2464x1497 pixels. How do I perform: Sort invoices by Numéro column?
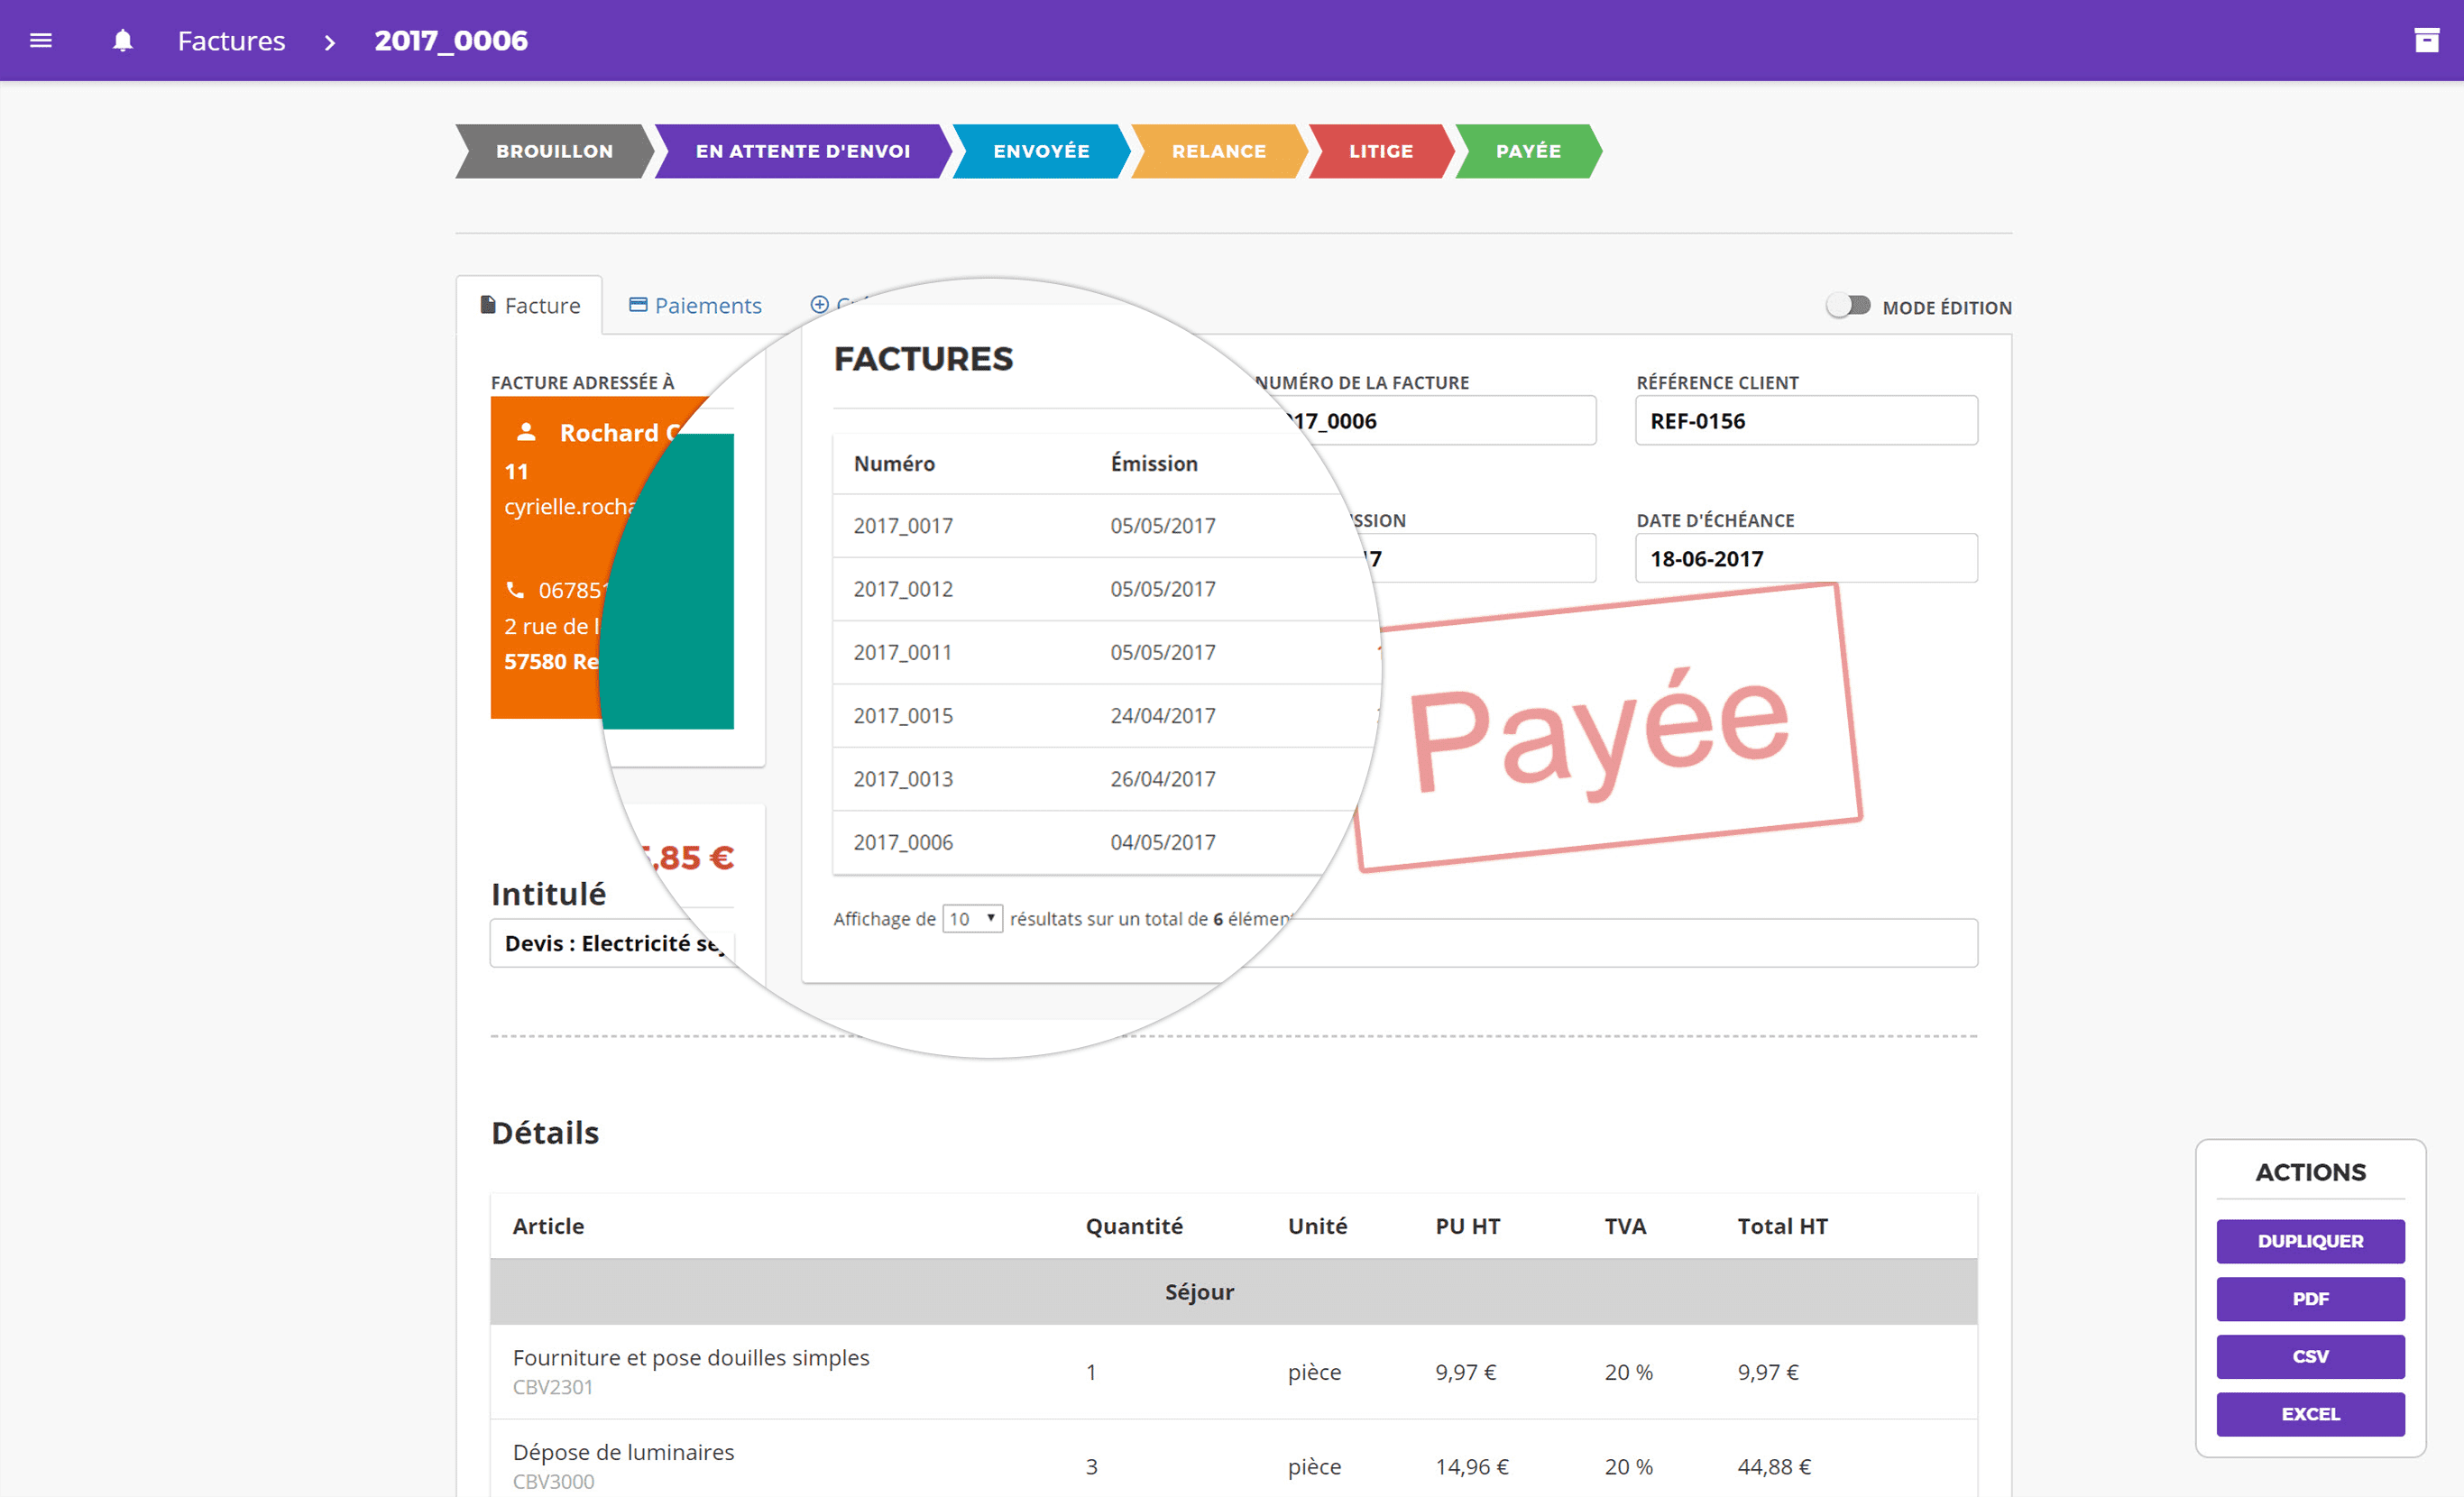[x=894, y=463]
